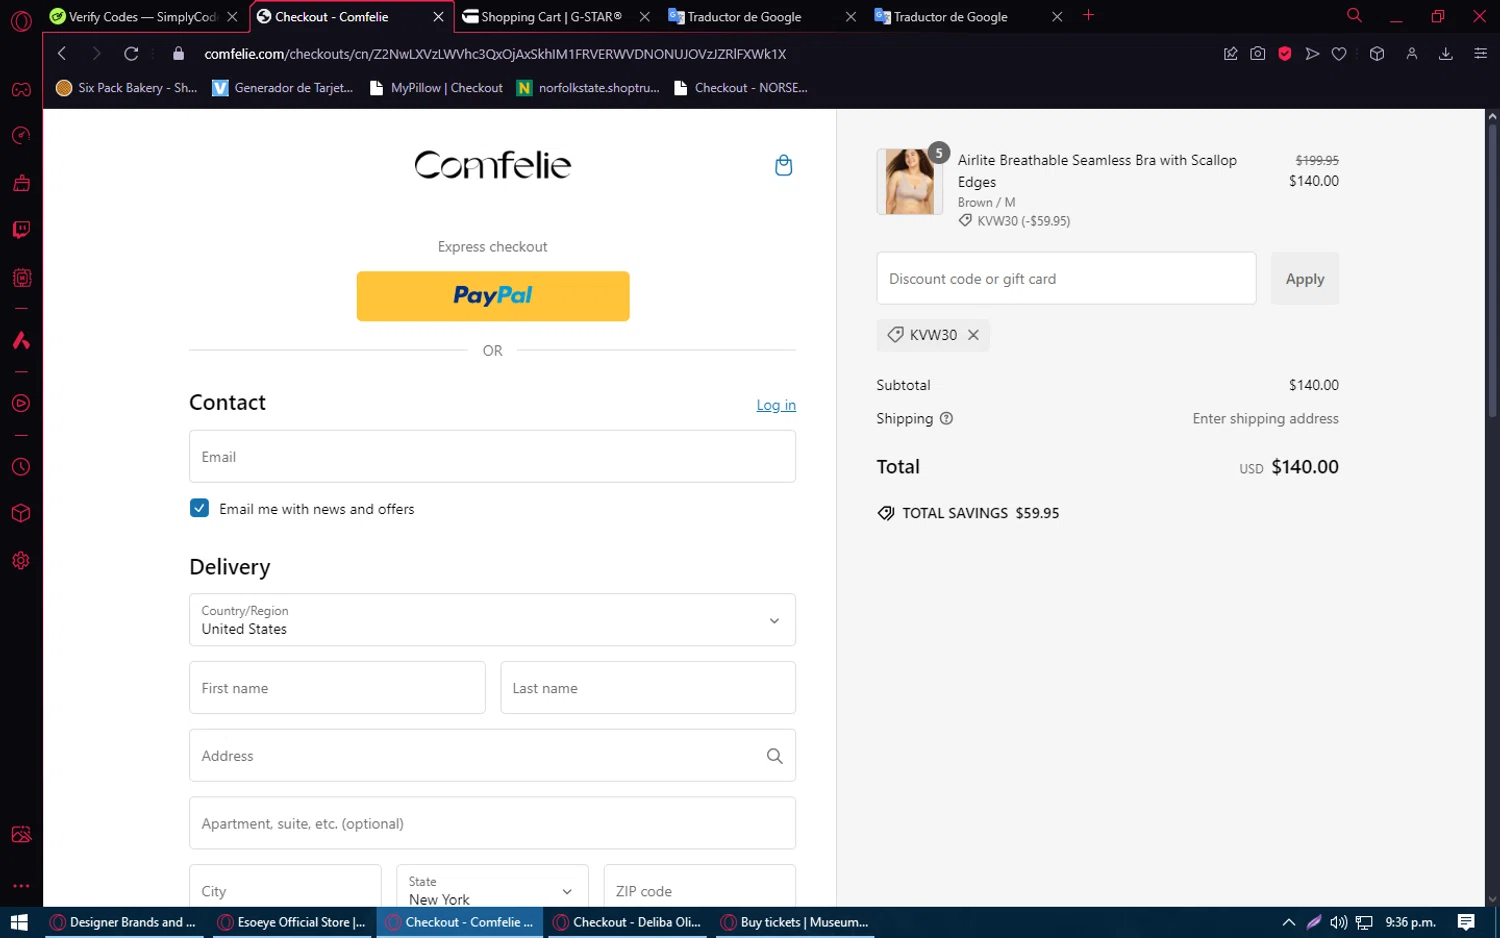Open Buy tickets Museum taskbar window
The width and height of the screenshot is (1500, 938).
795,922
